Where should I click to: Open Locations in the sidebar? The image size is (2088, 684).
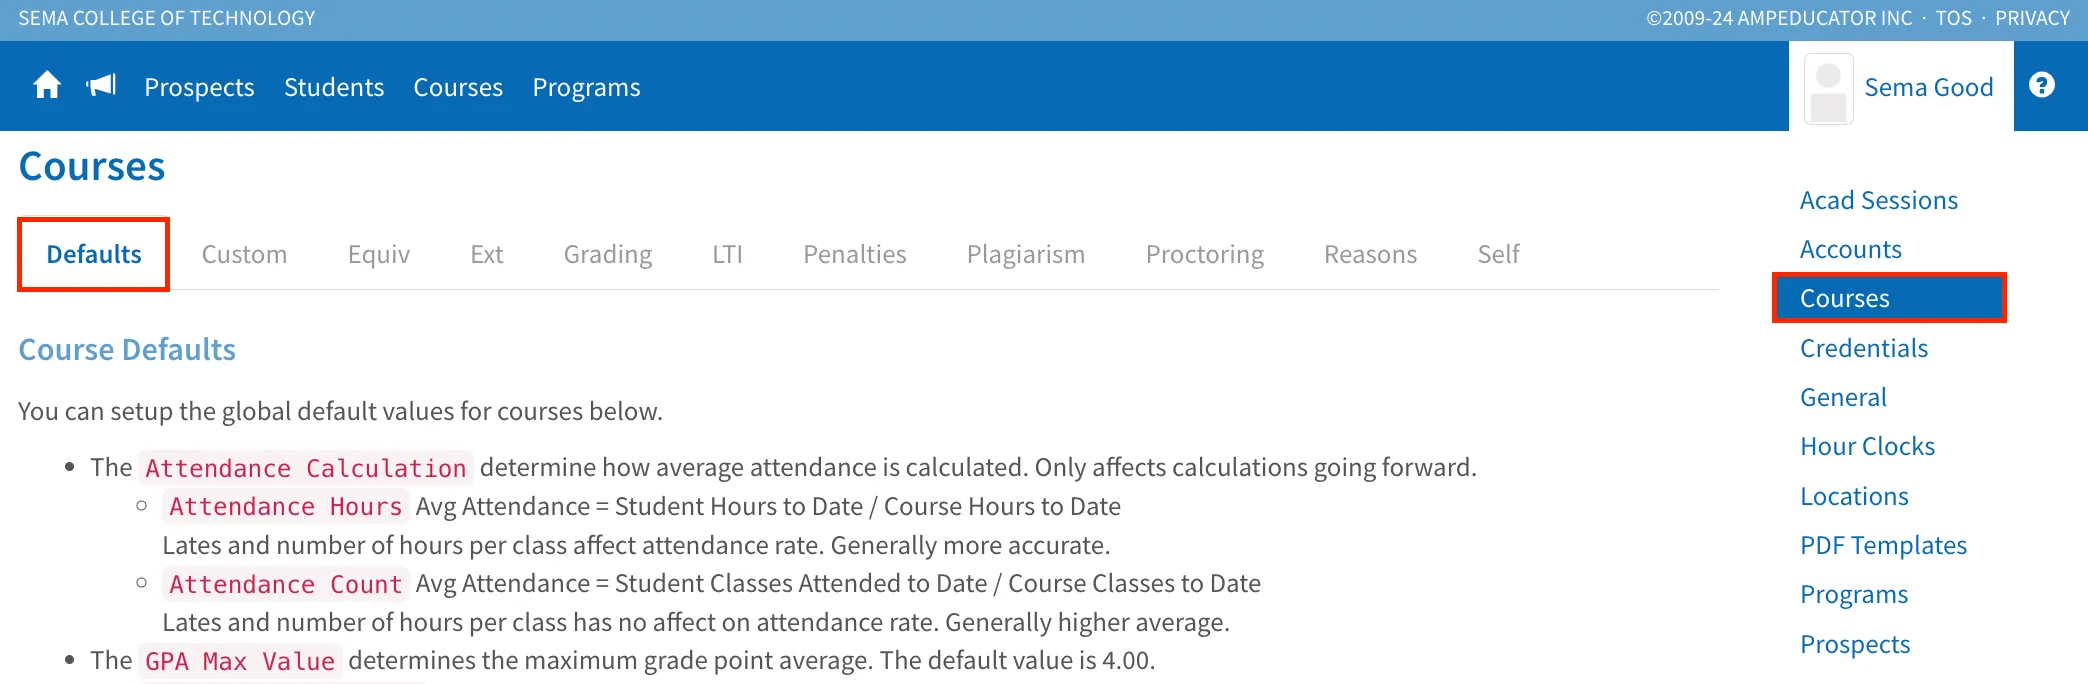point(1854,497)
